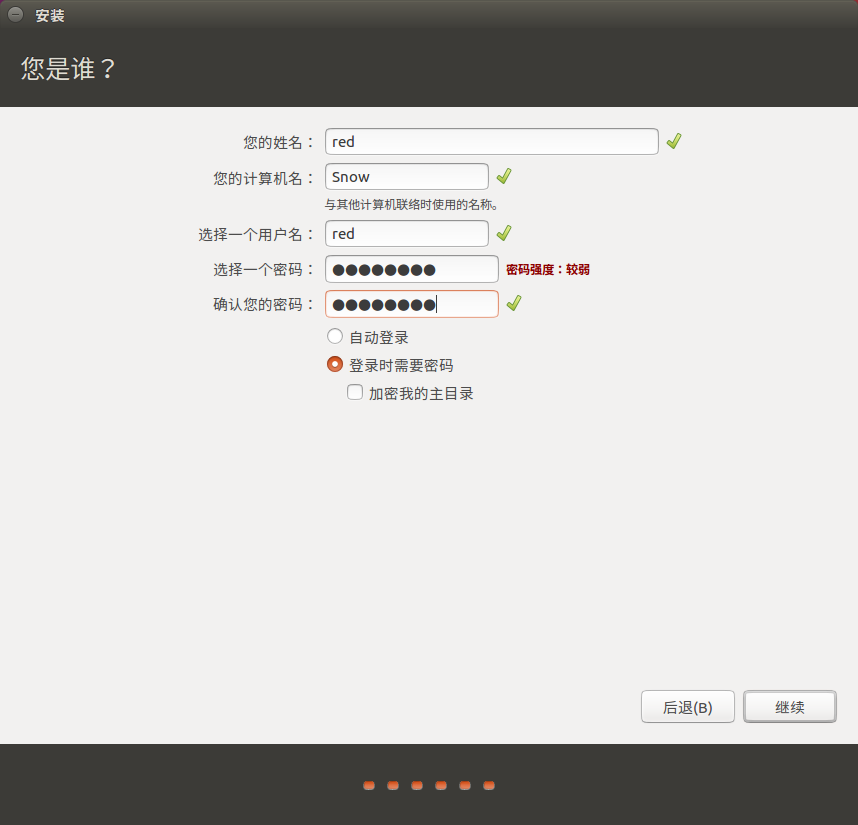Click the fifth orange progress dot

click(465, 785)
